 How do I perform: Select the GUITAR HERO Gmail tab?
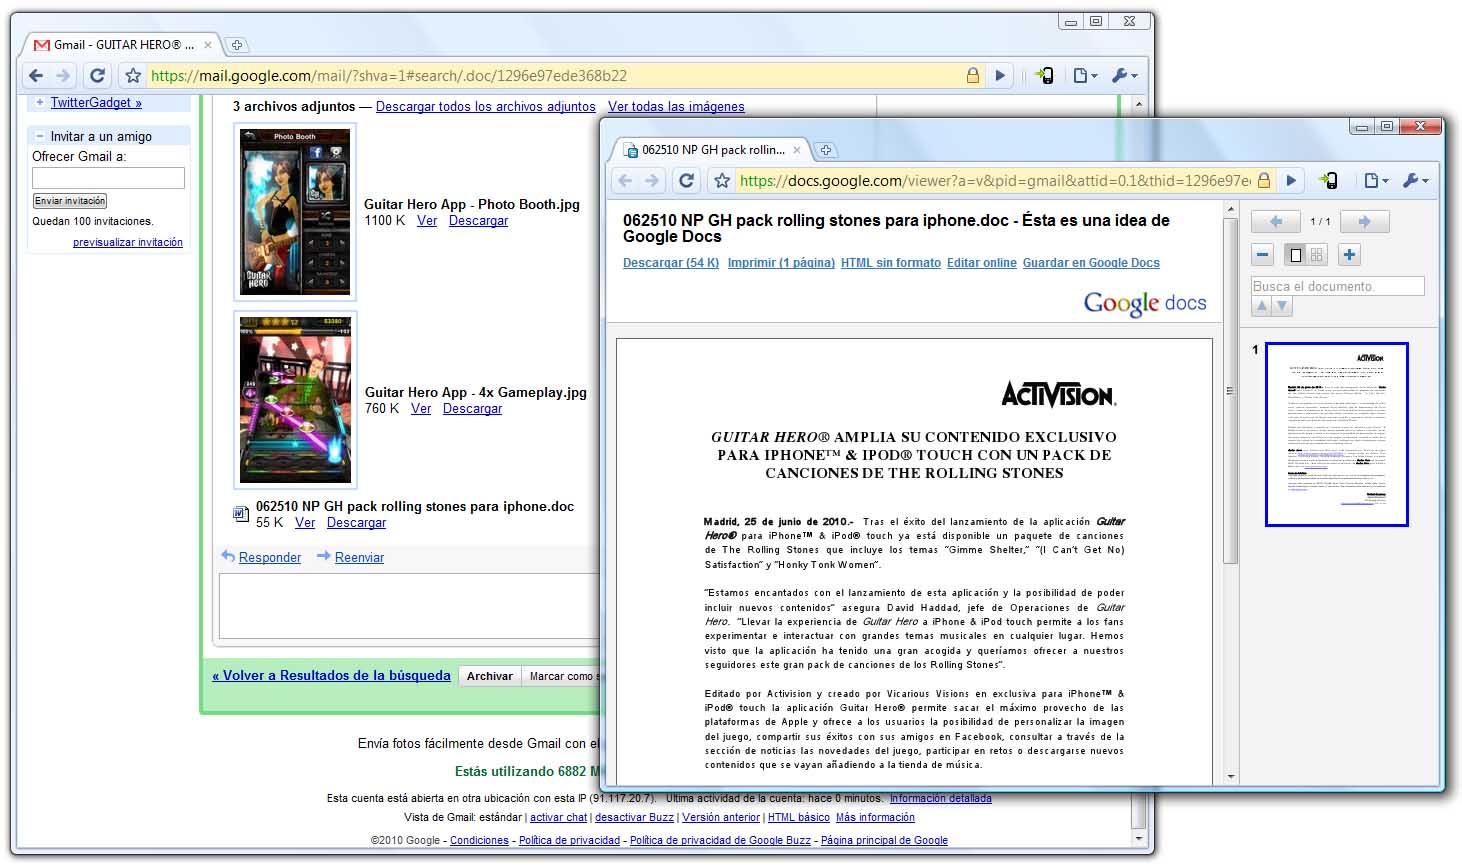click(x=122, y=45)
